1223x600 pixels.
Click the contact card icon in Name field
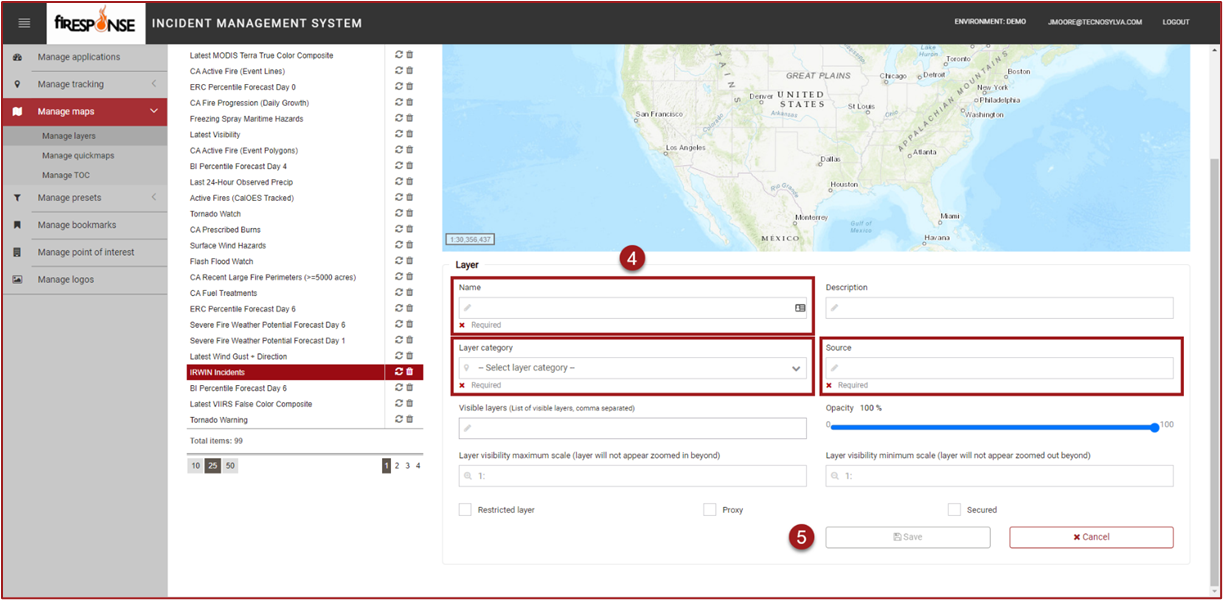800,308
